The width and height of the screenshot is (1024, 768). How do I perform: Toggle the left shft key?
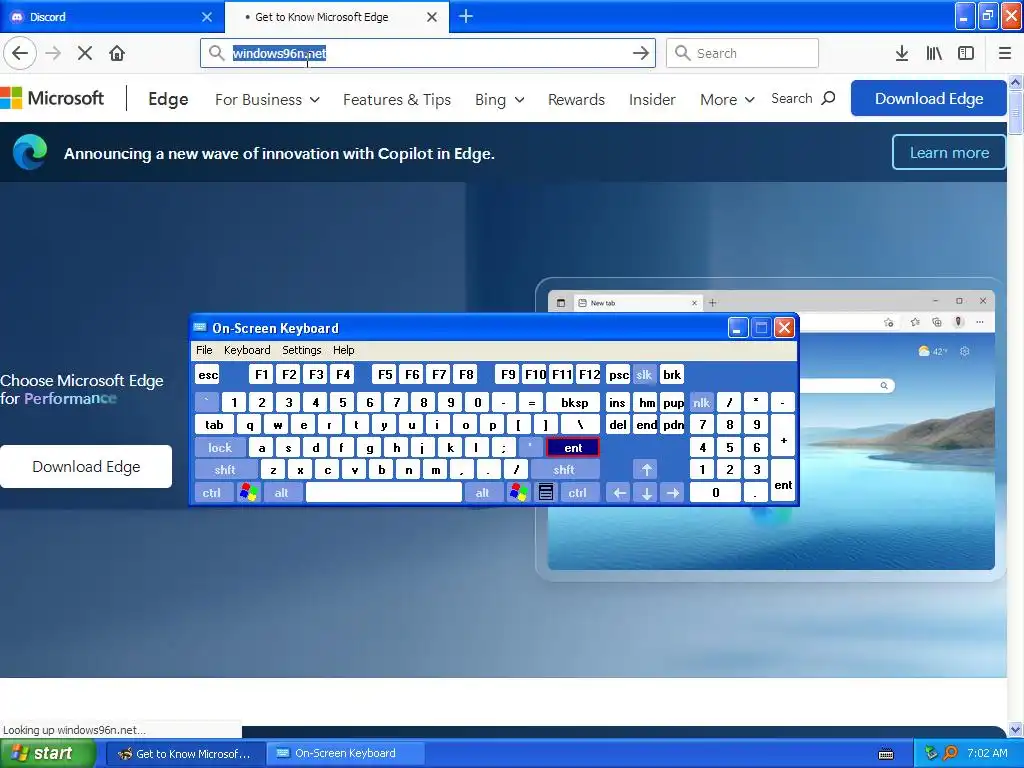coord(225,470)
